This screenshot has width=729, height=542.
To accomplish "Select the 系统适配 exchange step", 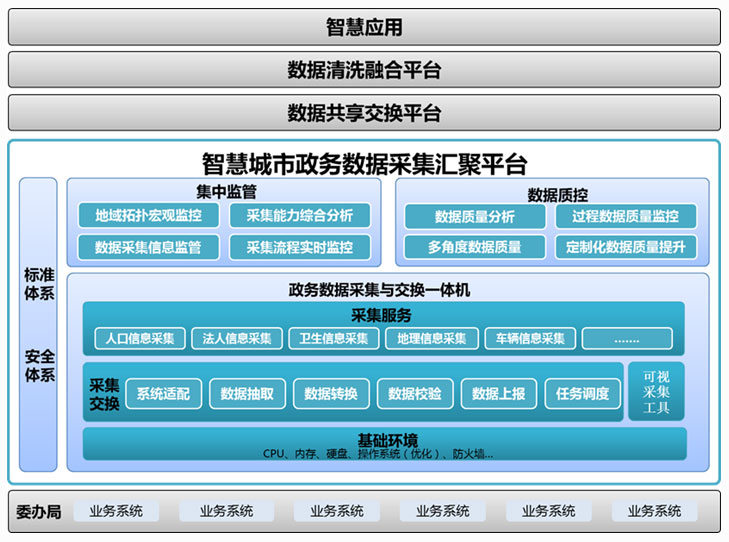I will 164,393.
